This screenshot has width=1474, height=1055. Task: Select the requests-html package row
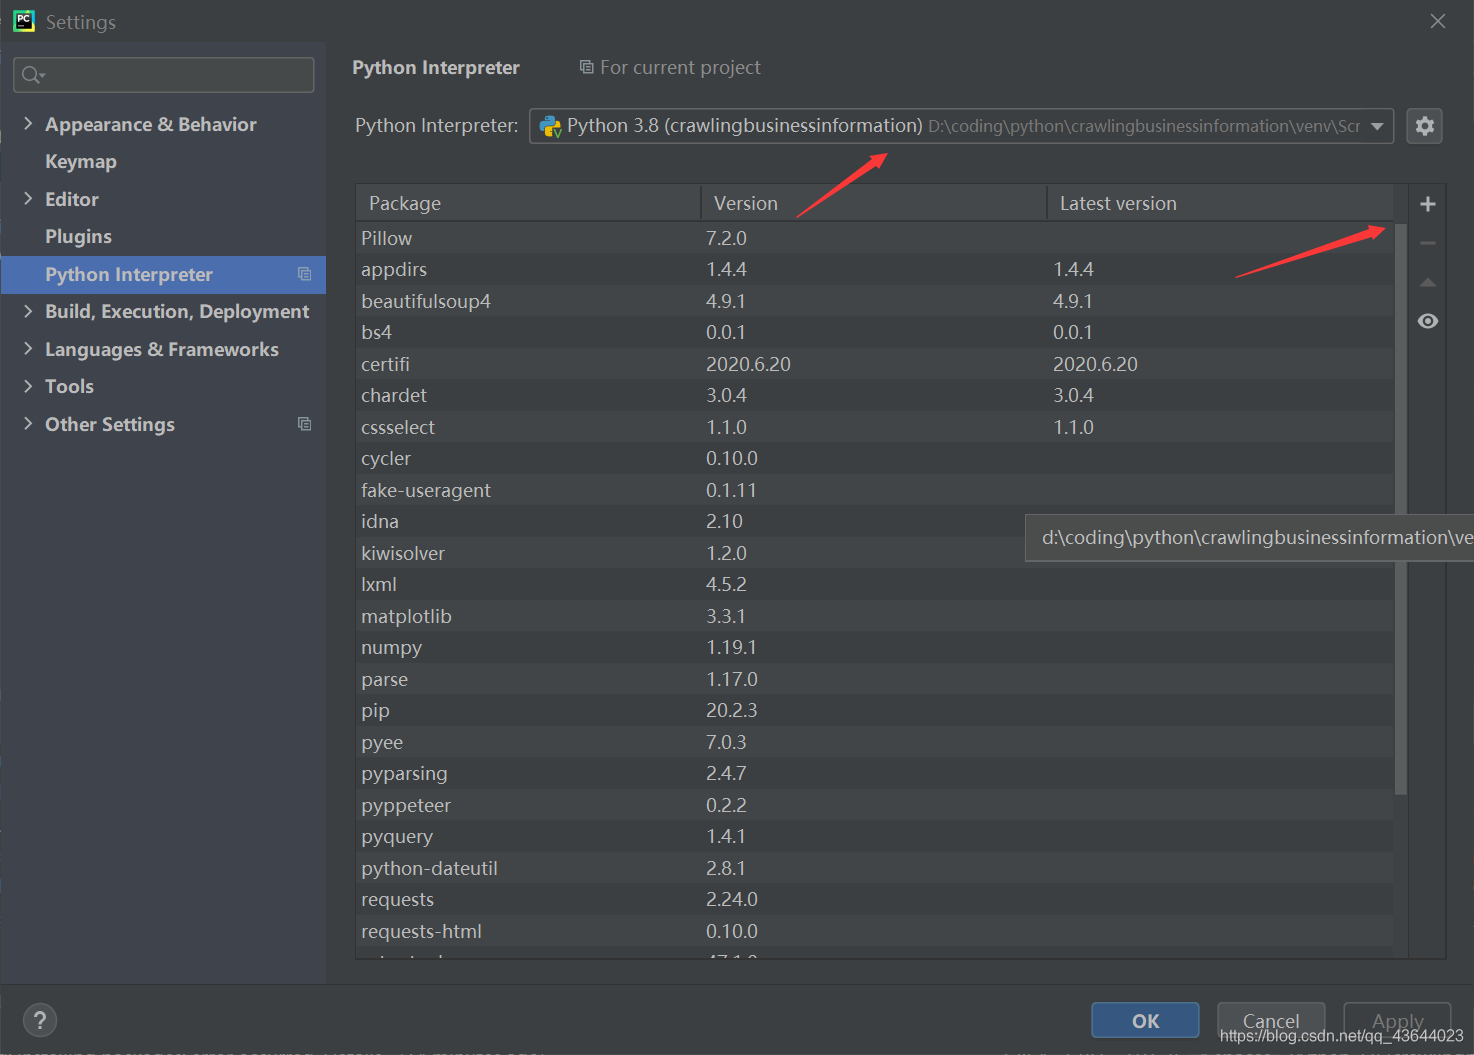pos(874,931)
